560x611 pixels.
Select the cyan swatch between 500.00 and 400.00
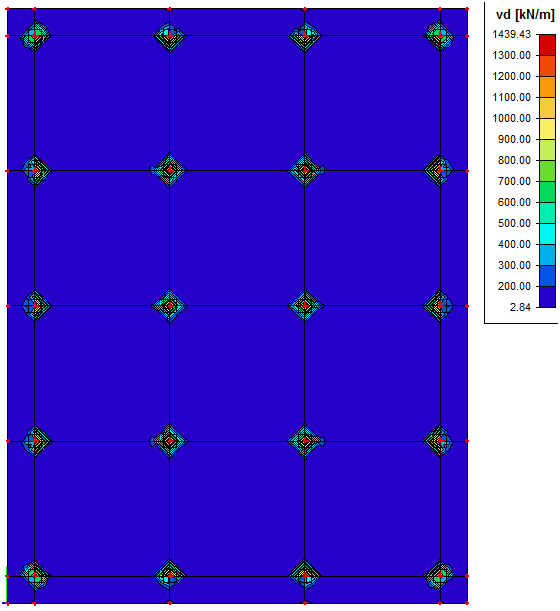547,234
